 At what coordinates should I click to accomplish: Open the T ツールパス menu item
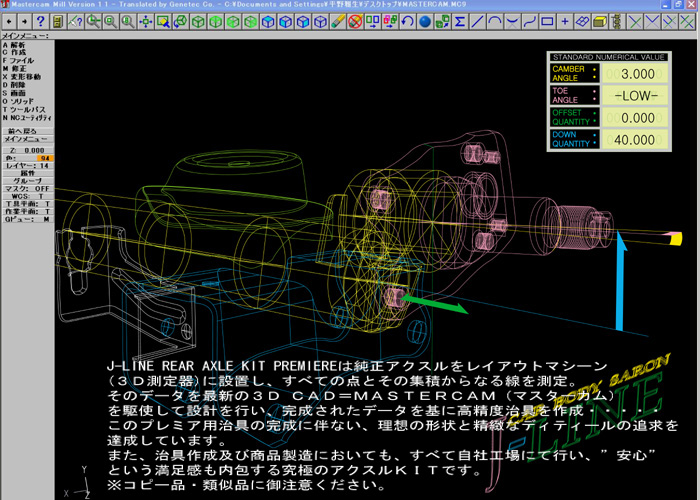(x=23, y=109)
